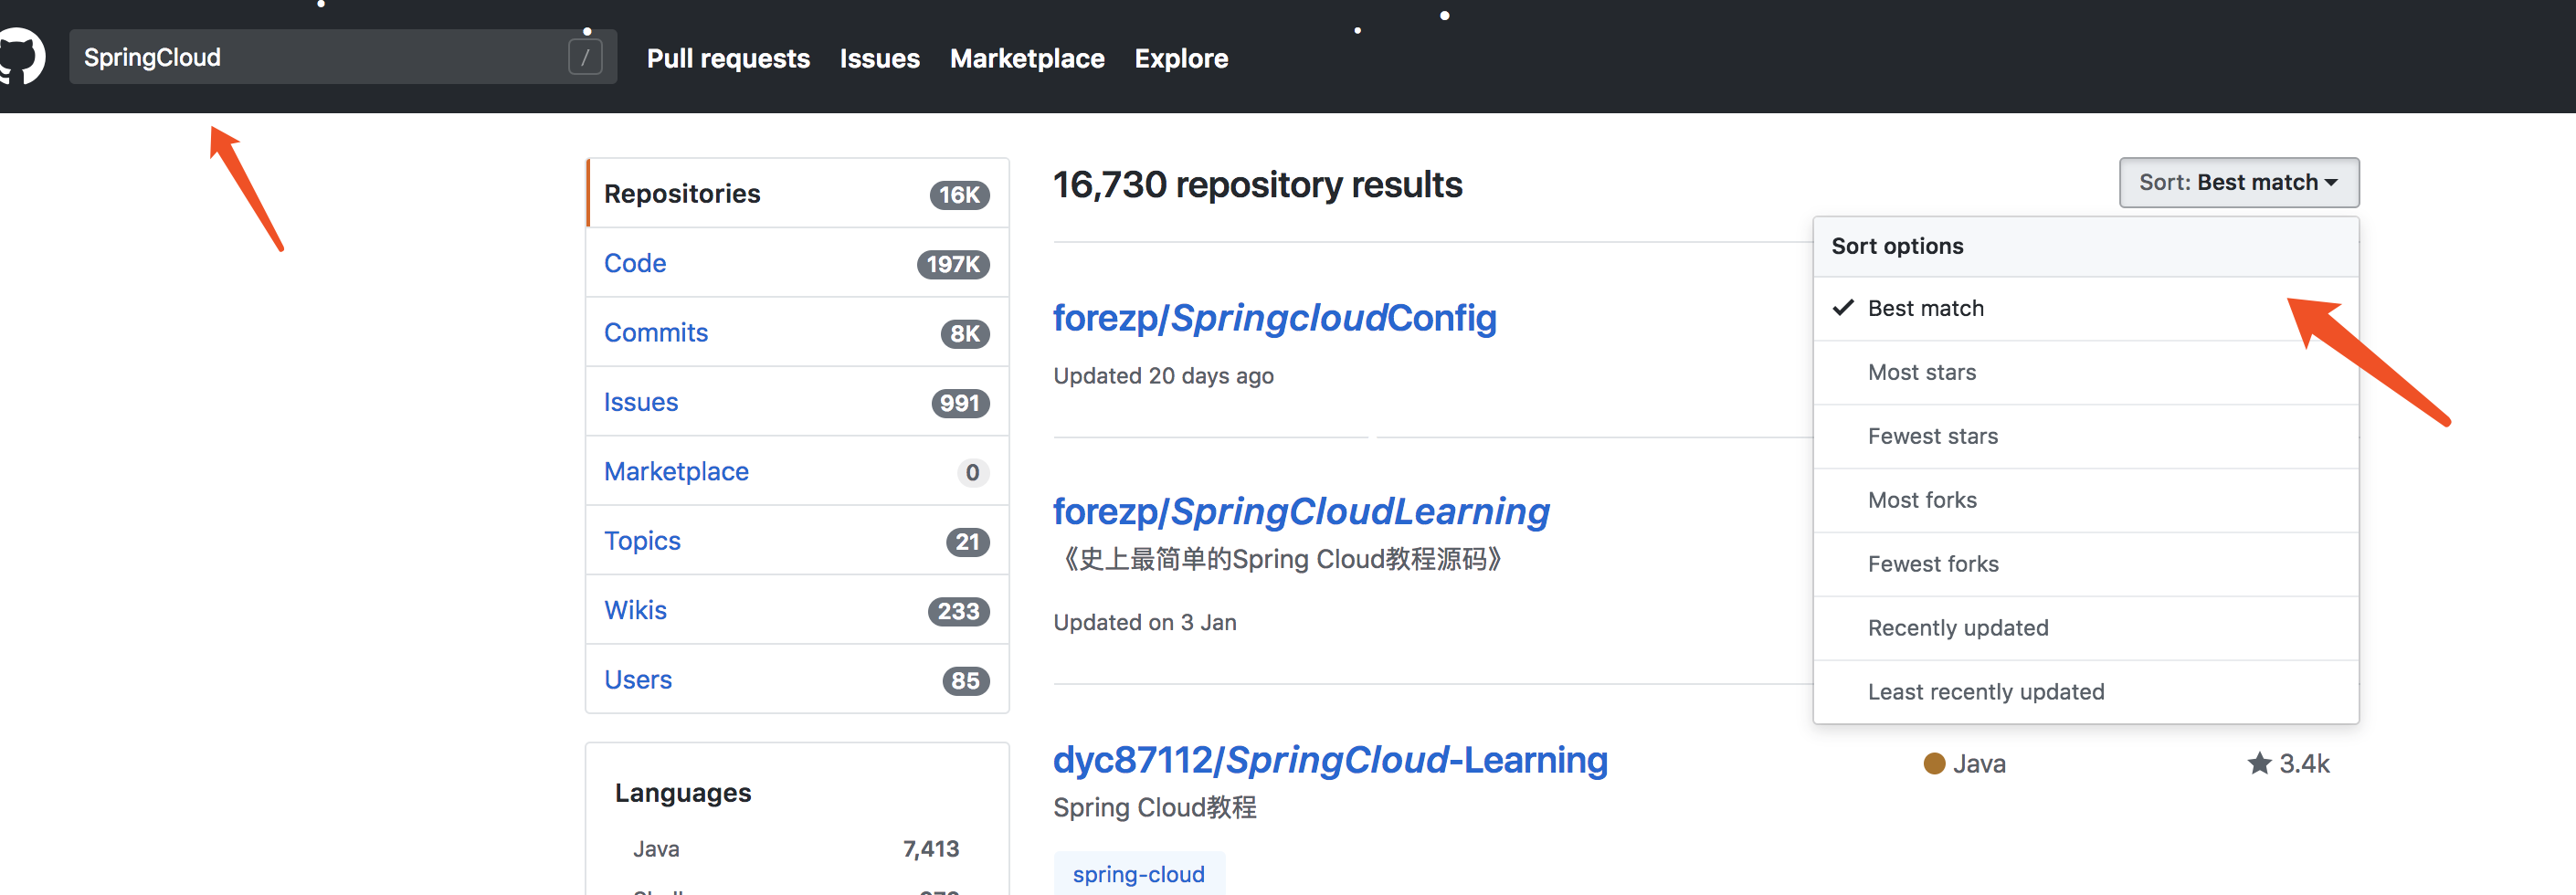
Task: Select Best match sort option
Action: 2085,308
